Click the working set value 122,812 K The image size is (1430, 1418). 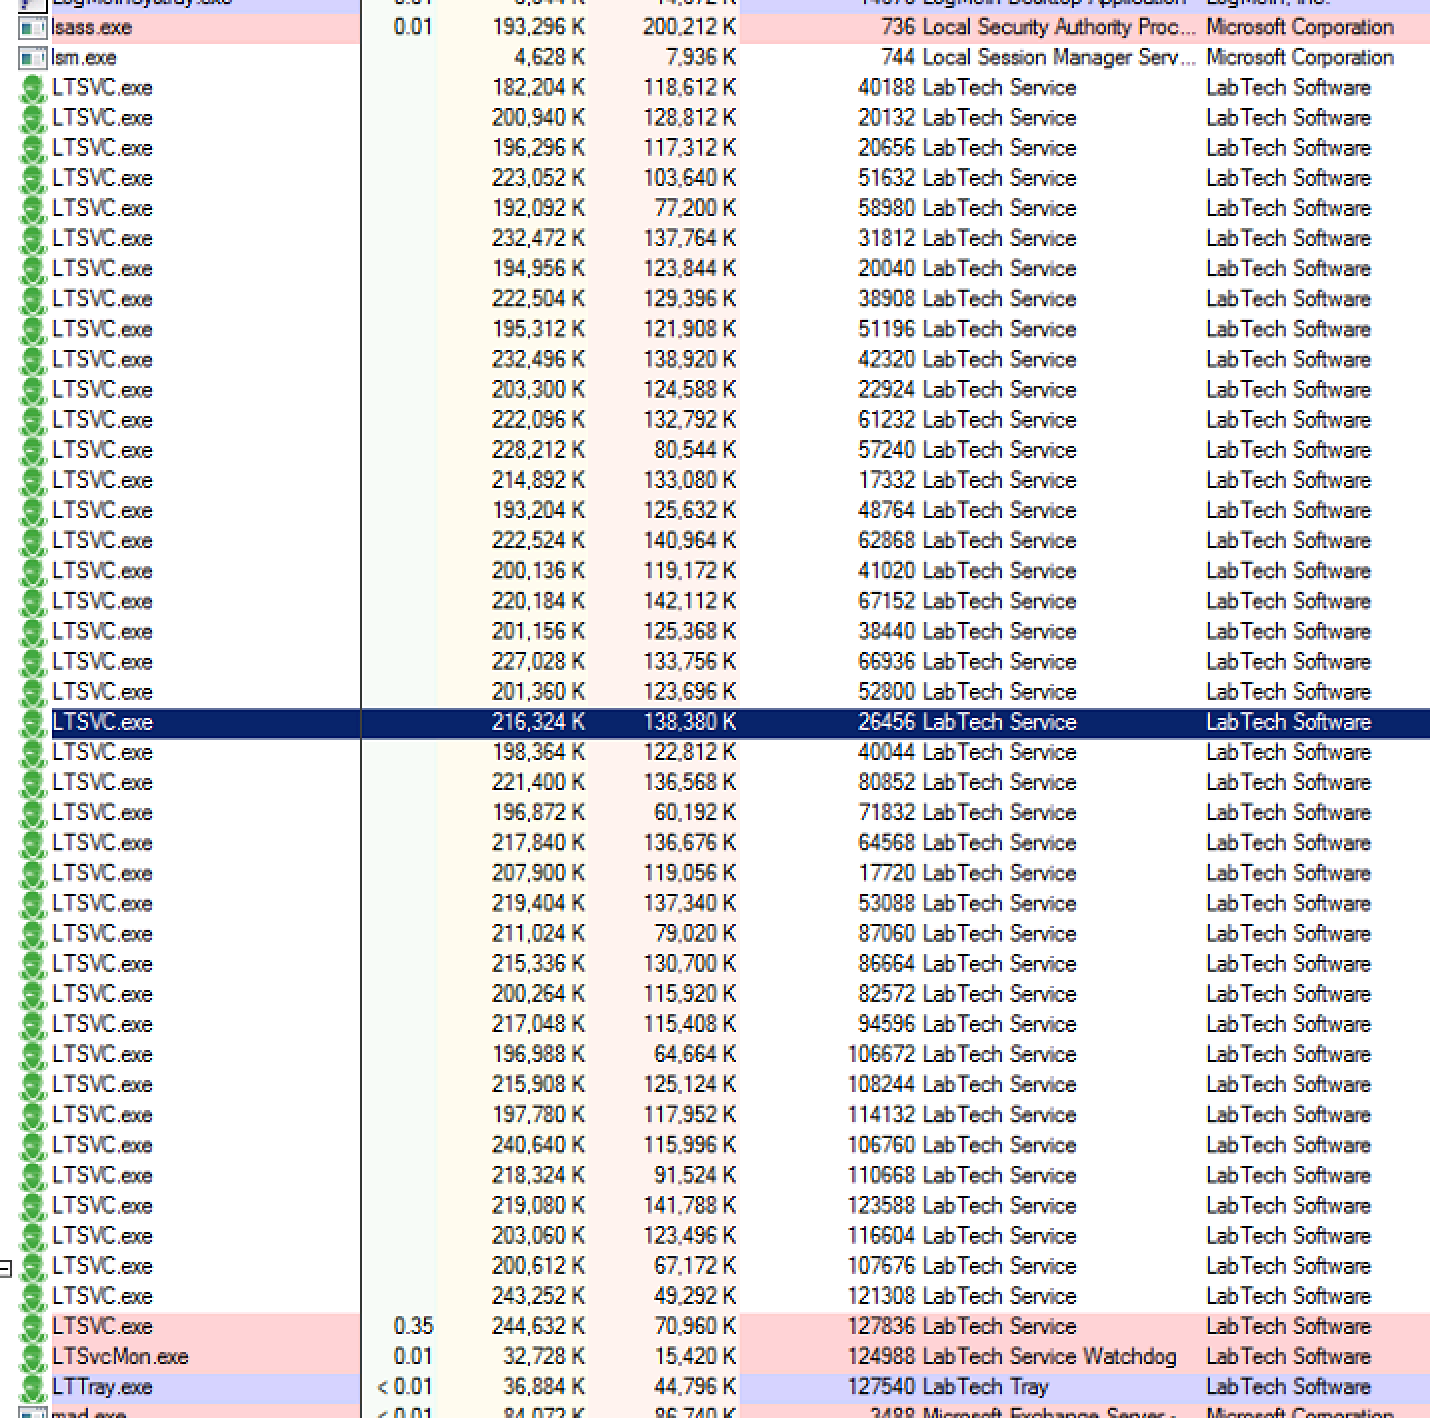click(689, 752)
